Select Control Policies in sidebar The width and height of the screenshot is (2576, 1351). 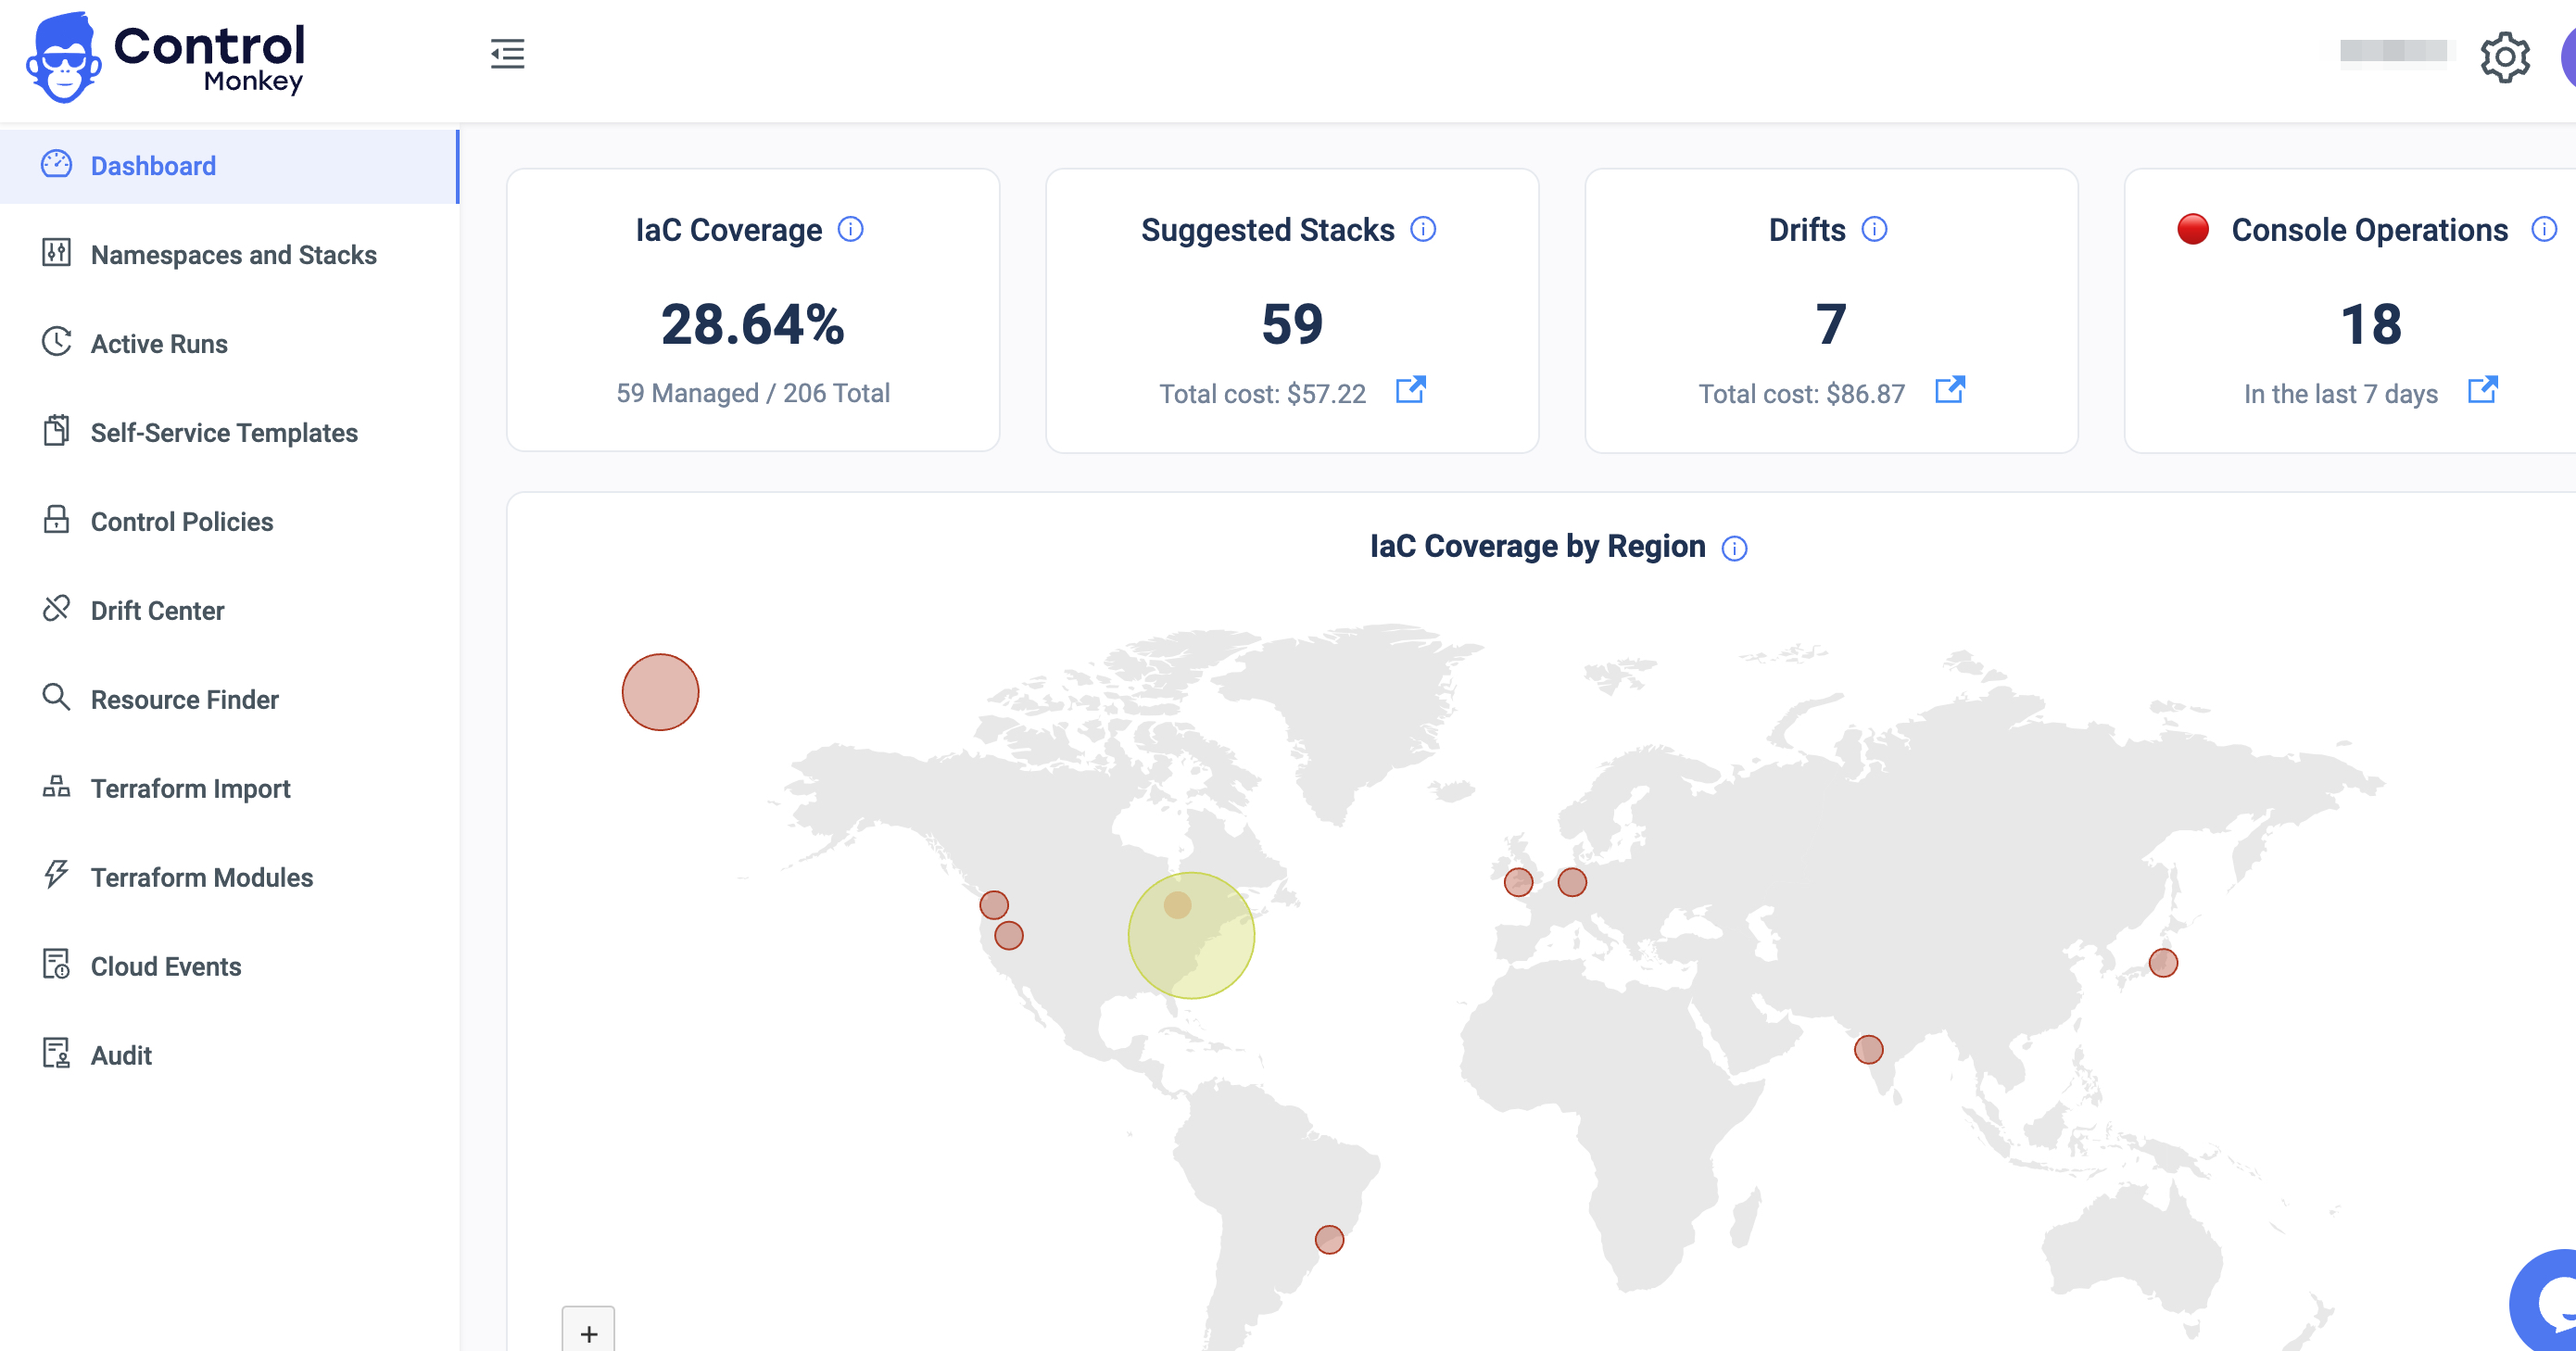click(181, 522)
